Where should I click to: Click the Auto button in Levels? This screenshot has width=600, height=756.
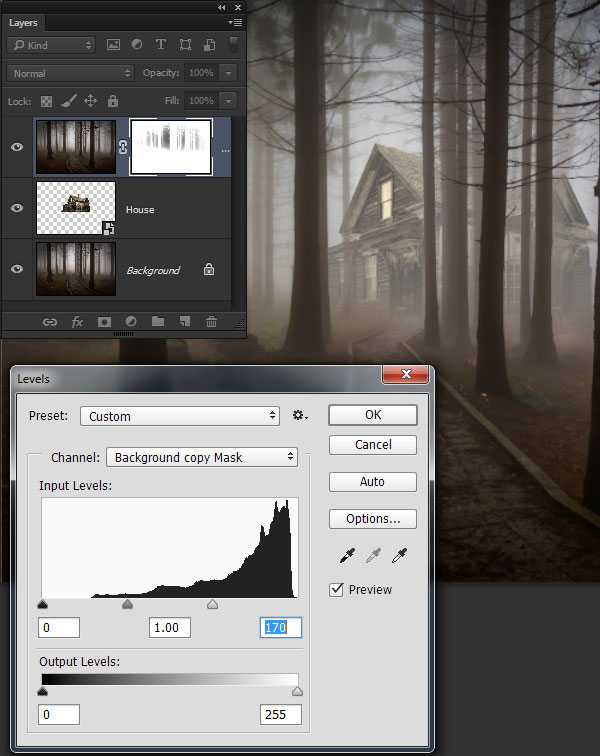373,482
